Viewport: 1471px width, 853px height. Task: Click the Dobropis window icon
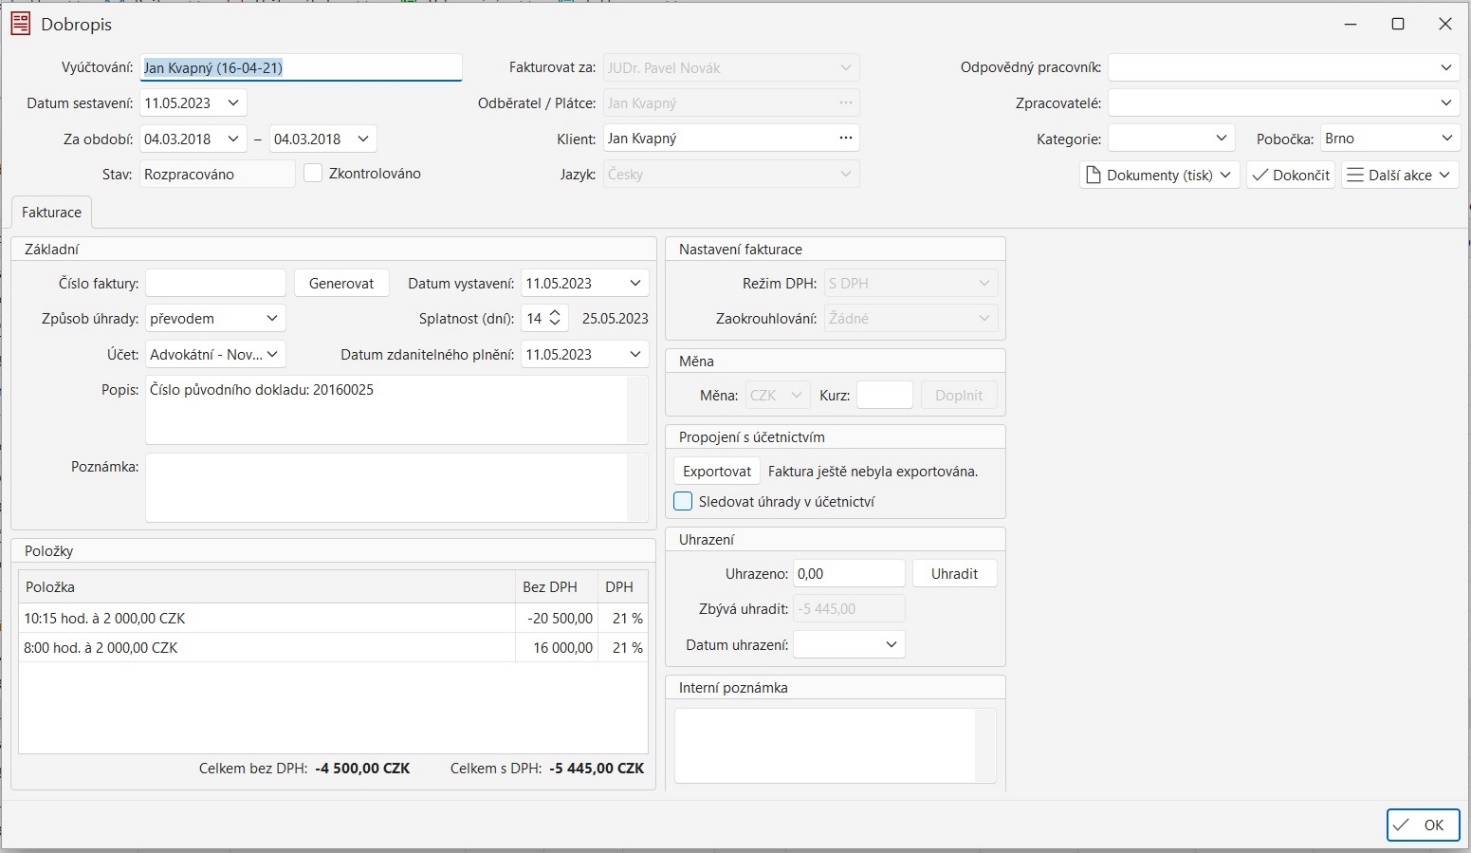pyautogui.click(x=20, y=22)
